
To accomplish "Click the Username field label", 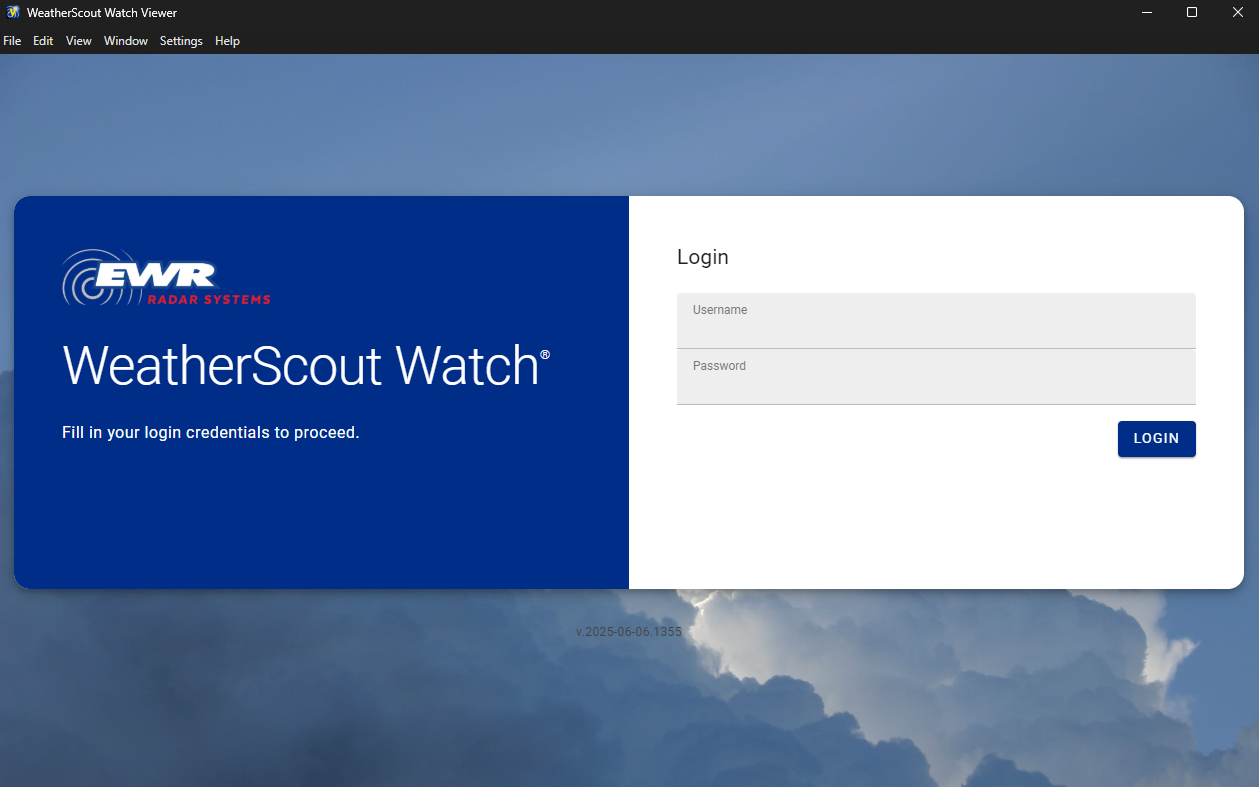I will pos(719,309).
